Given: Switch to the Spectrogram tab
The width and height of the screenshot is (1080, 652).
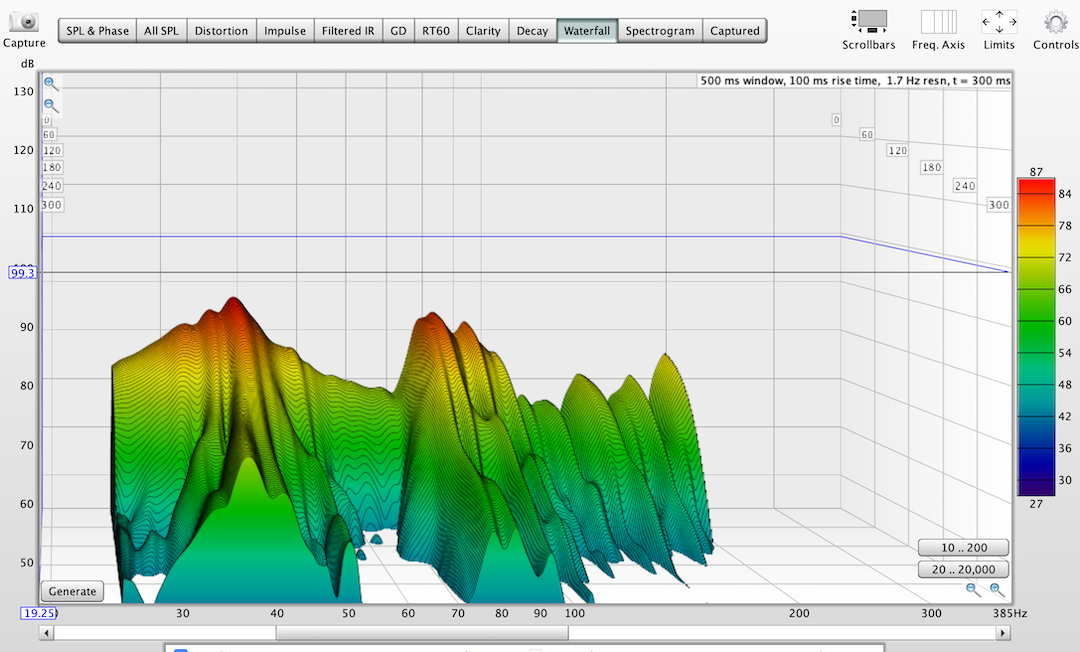Looking at the screenshot, I should coord(660,31).
